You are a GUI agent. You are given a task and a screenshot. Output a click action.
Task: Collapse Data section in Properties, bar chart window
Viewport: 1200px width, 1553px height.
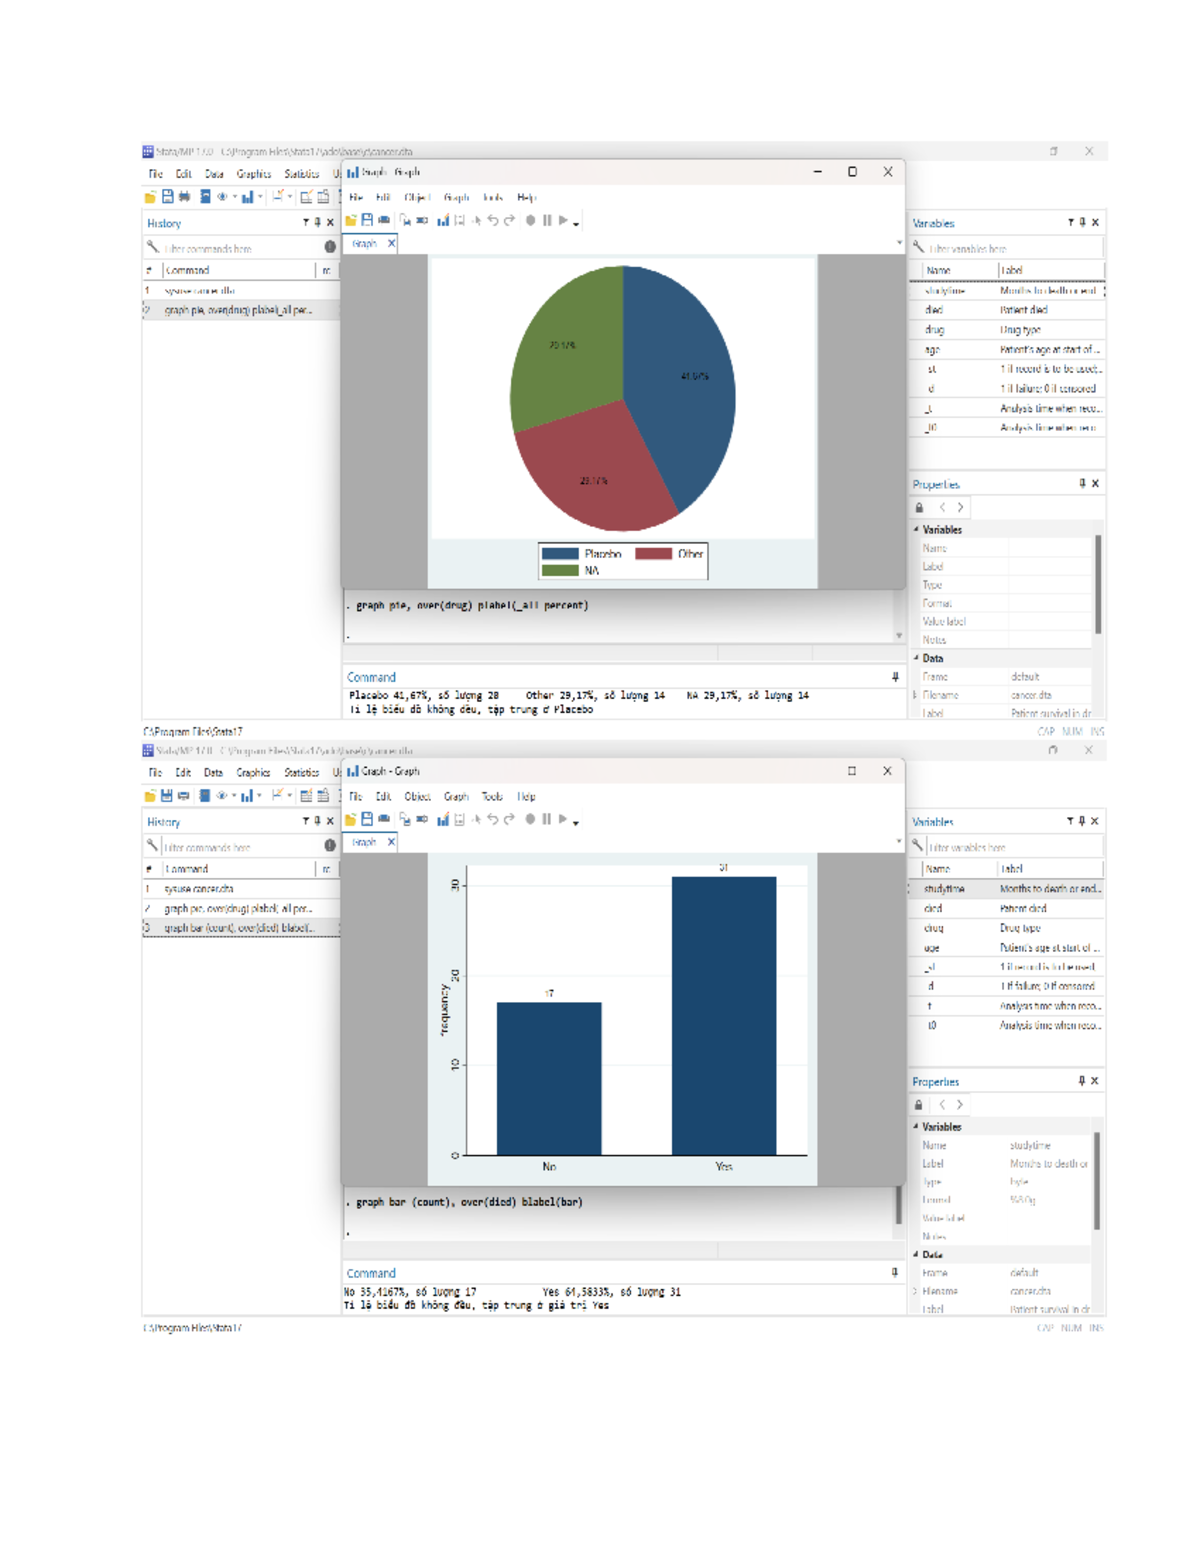(x=916, y=1254)
